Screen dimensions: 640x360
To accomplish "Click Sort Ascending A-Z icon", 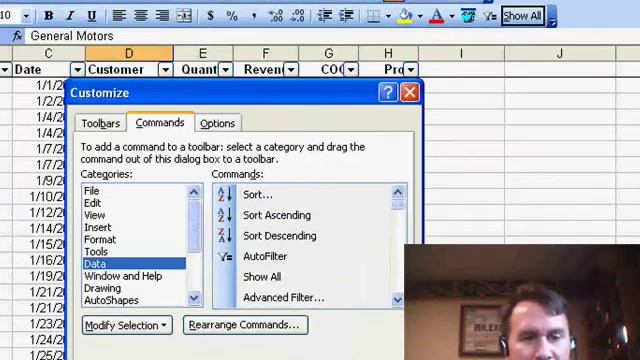I will 224,215.
